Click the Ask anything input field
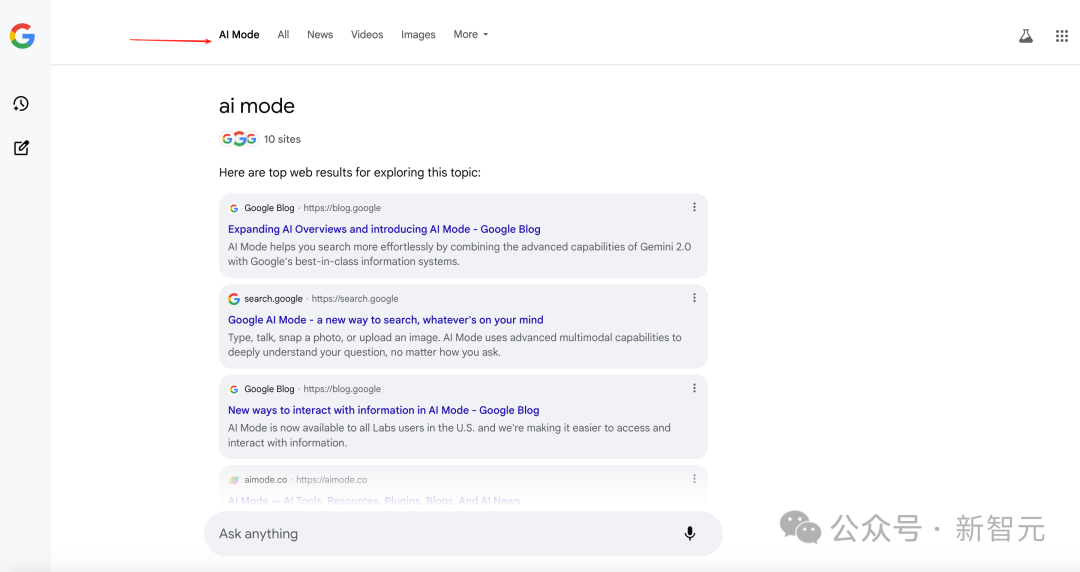1080x572 pixels. 440,534
